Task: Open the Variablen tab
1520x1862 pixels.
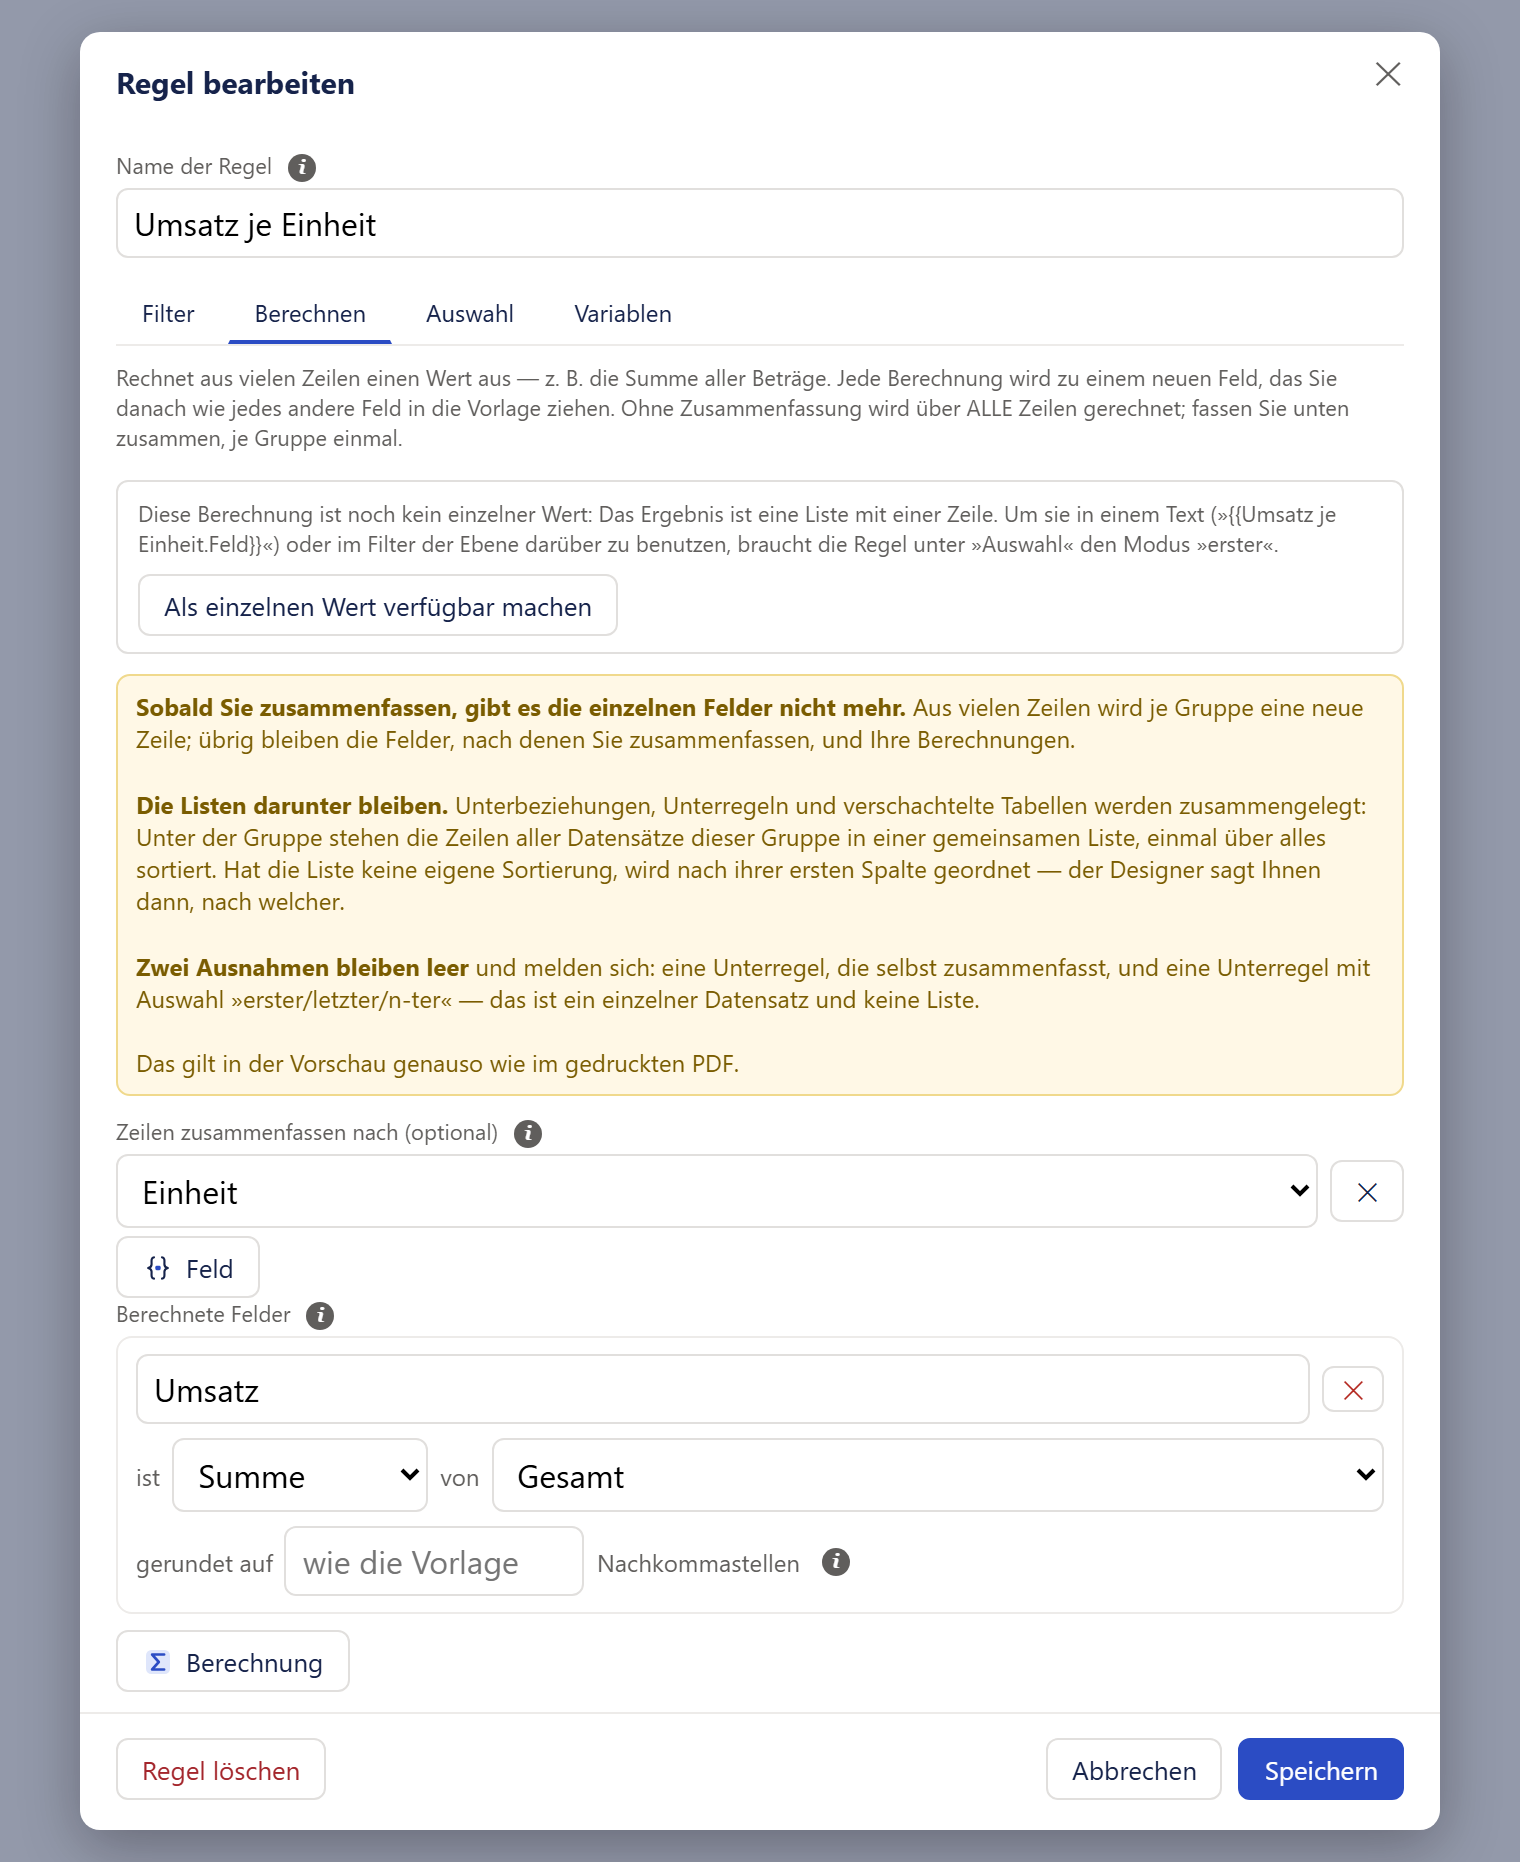Action: (623, 314)
